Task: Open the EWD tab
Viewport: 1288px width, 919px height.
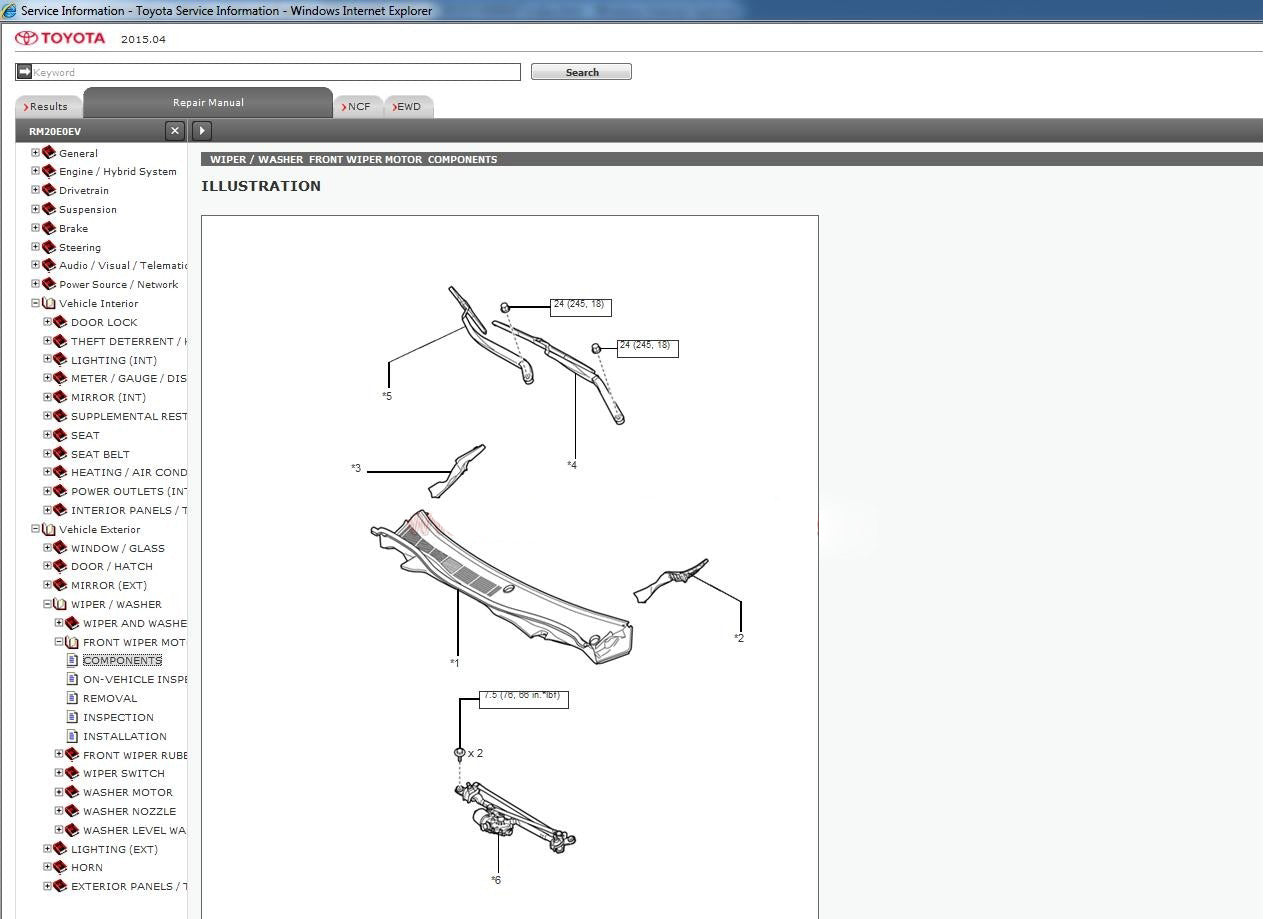Action: click(x=408, y=106)
